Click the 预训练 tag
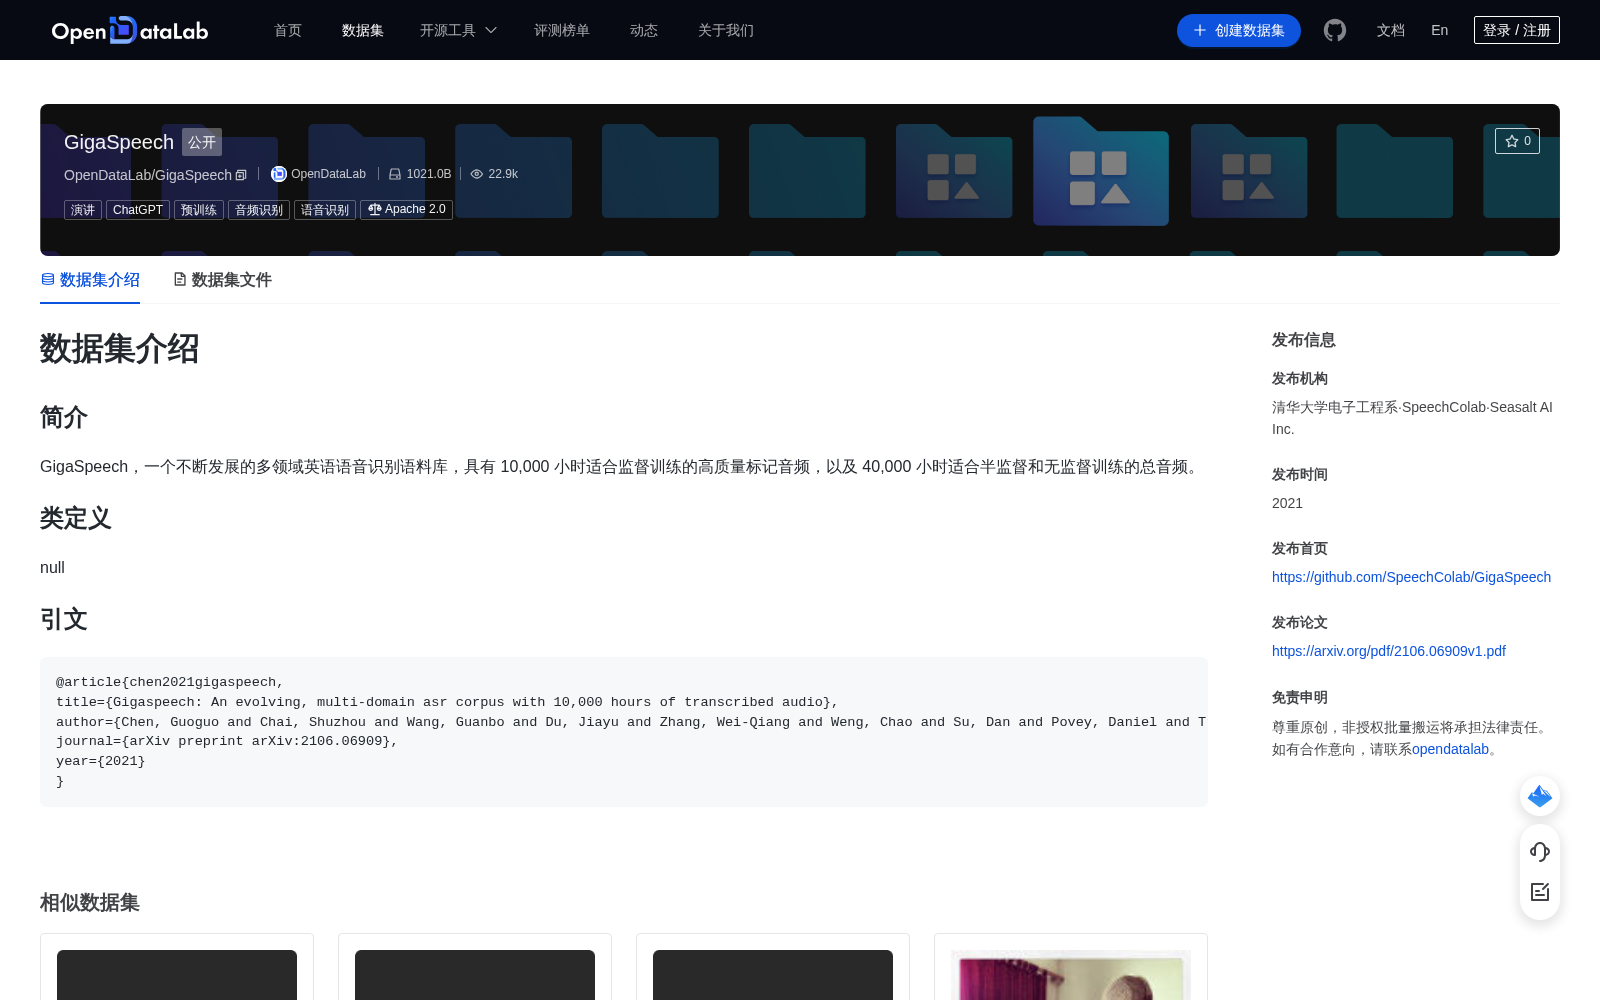Screen dimensions: 1600x1000 [x=199, y=210]
